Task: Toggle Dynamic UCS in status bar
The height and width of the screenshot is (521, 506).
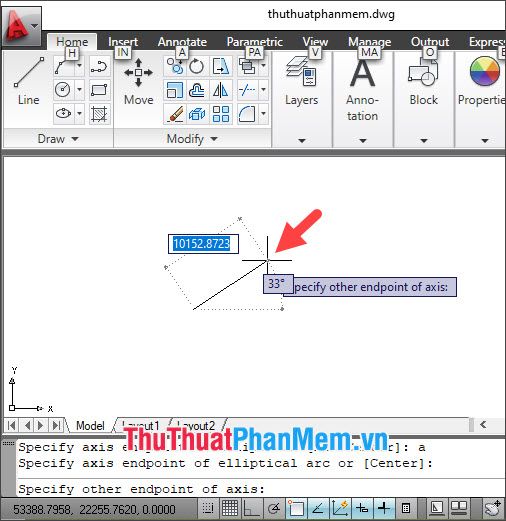Action: (x=340, y=508)
